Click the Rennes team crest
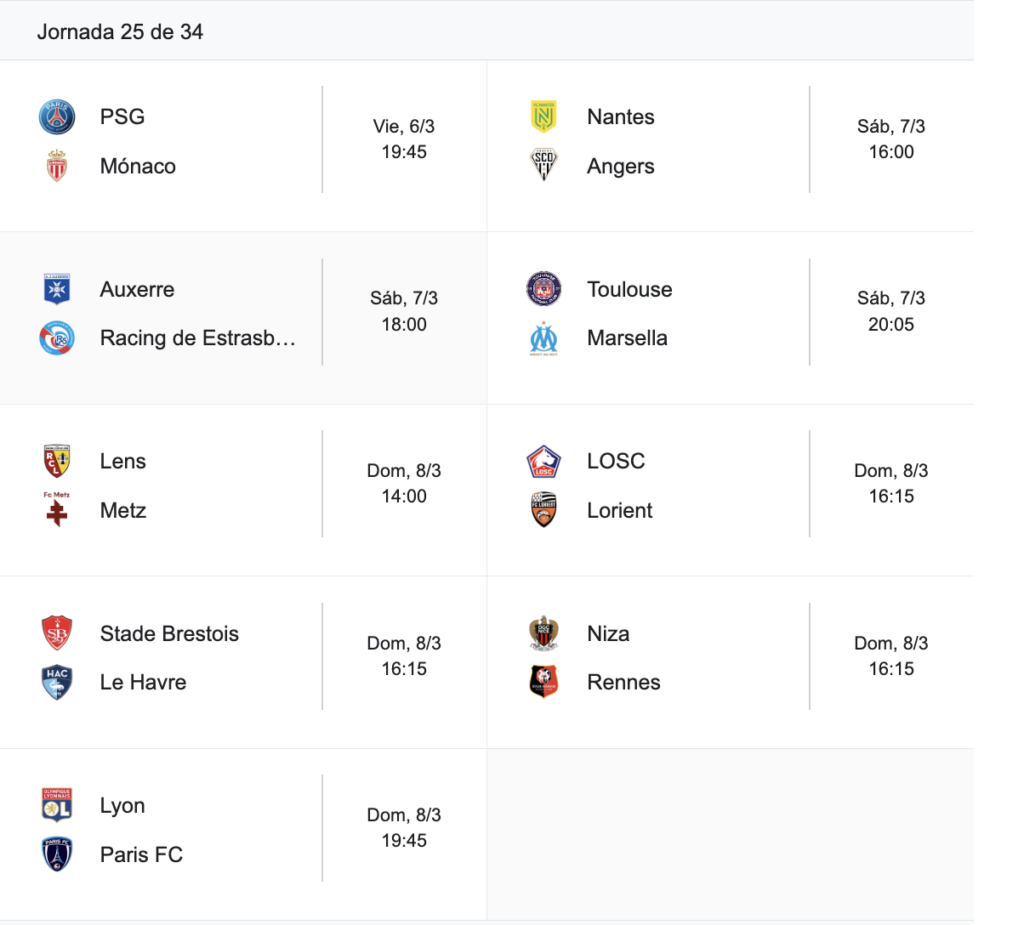Image resolution: width=1024 pixels, height=925 pixels. pos(544,682)
